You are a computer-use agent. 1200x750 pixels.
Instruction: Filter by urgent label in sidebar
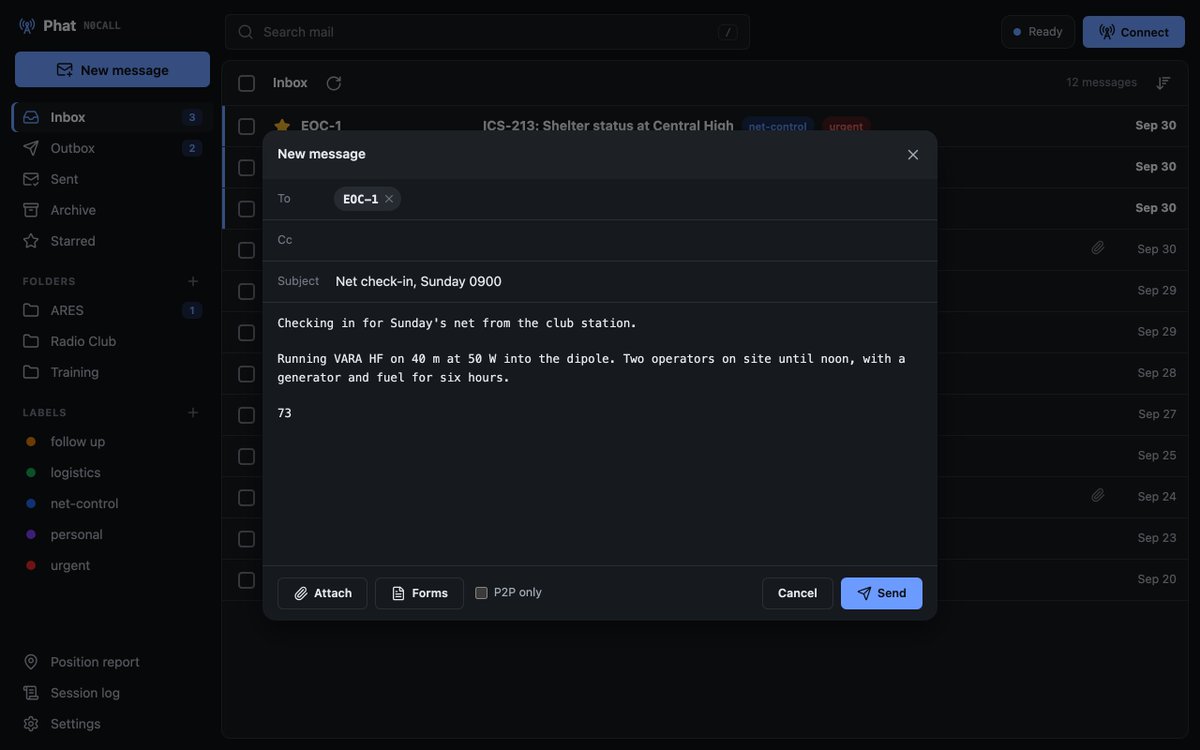click(111, 565)
